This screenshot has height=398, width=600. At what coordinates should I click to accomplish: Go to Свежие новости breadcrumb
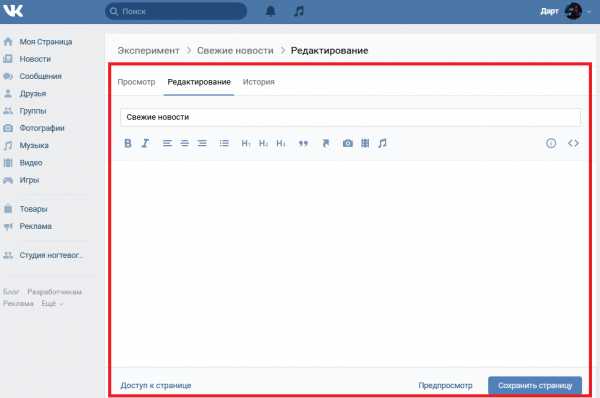(235, 51)
